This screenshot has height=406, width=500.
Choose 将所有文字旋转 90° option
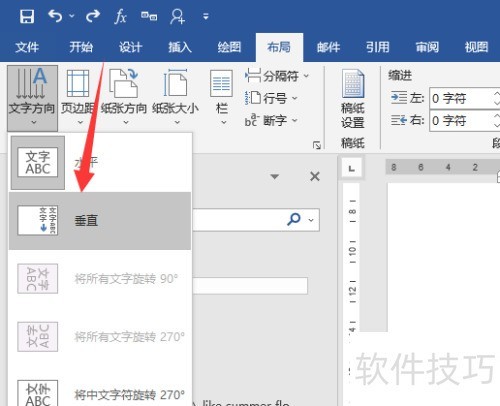[x=100, y=279]
